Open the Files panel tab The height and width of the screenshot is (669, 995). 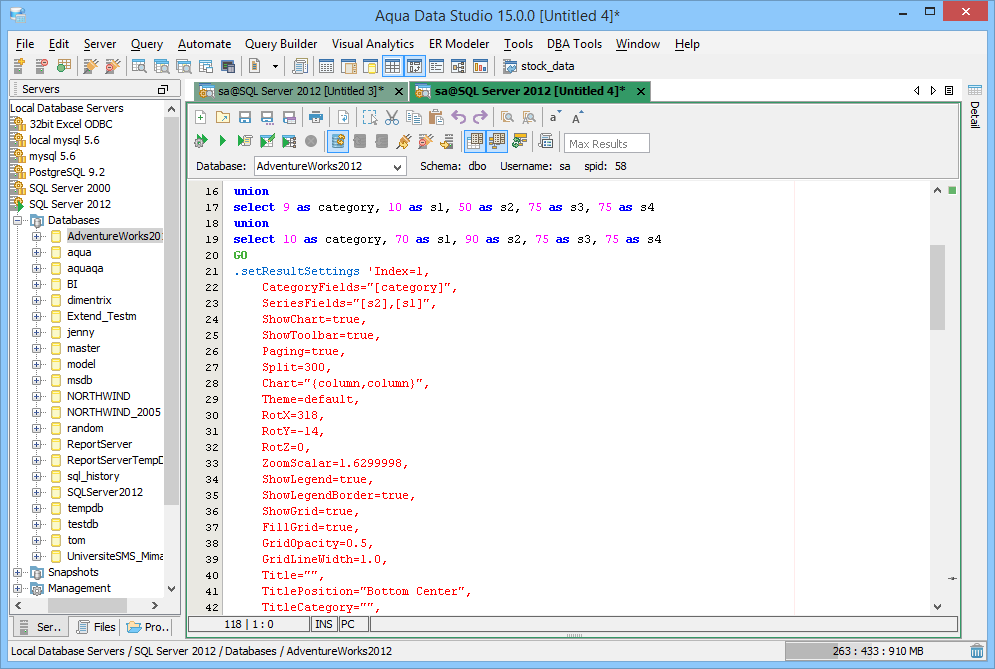click(x=96, y=627)
